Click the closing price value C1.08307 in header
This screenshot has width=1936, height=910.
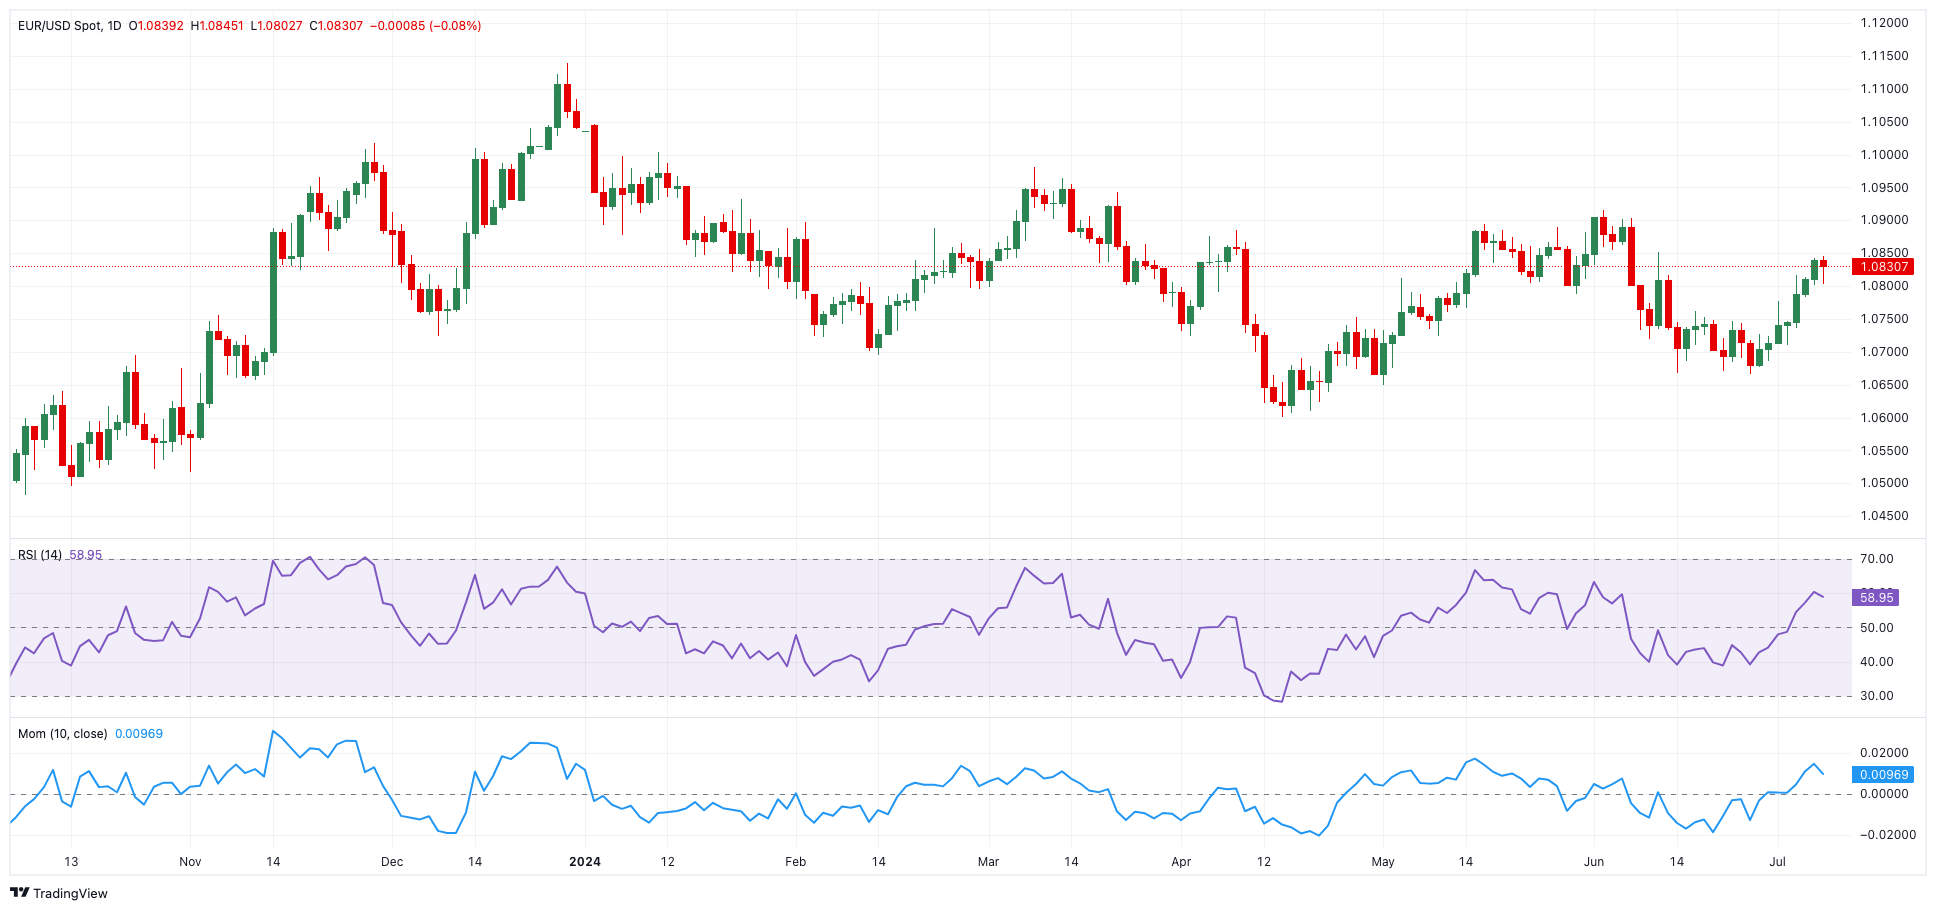coord(336,25)
